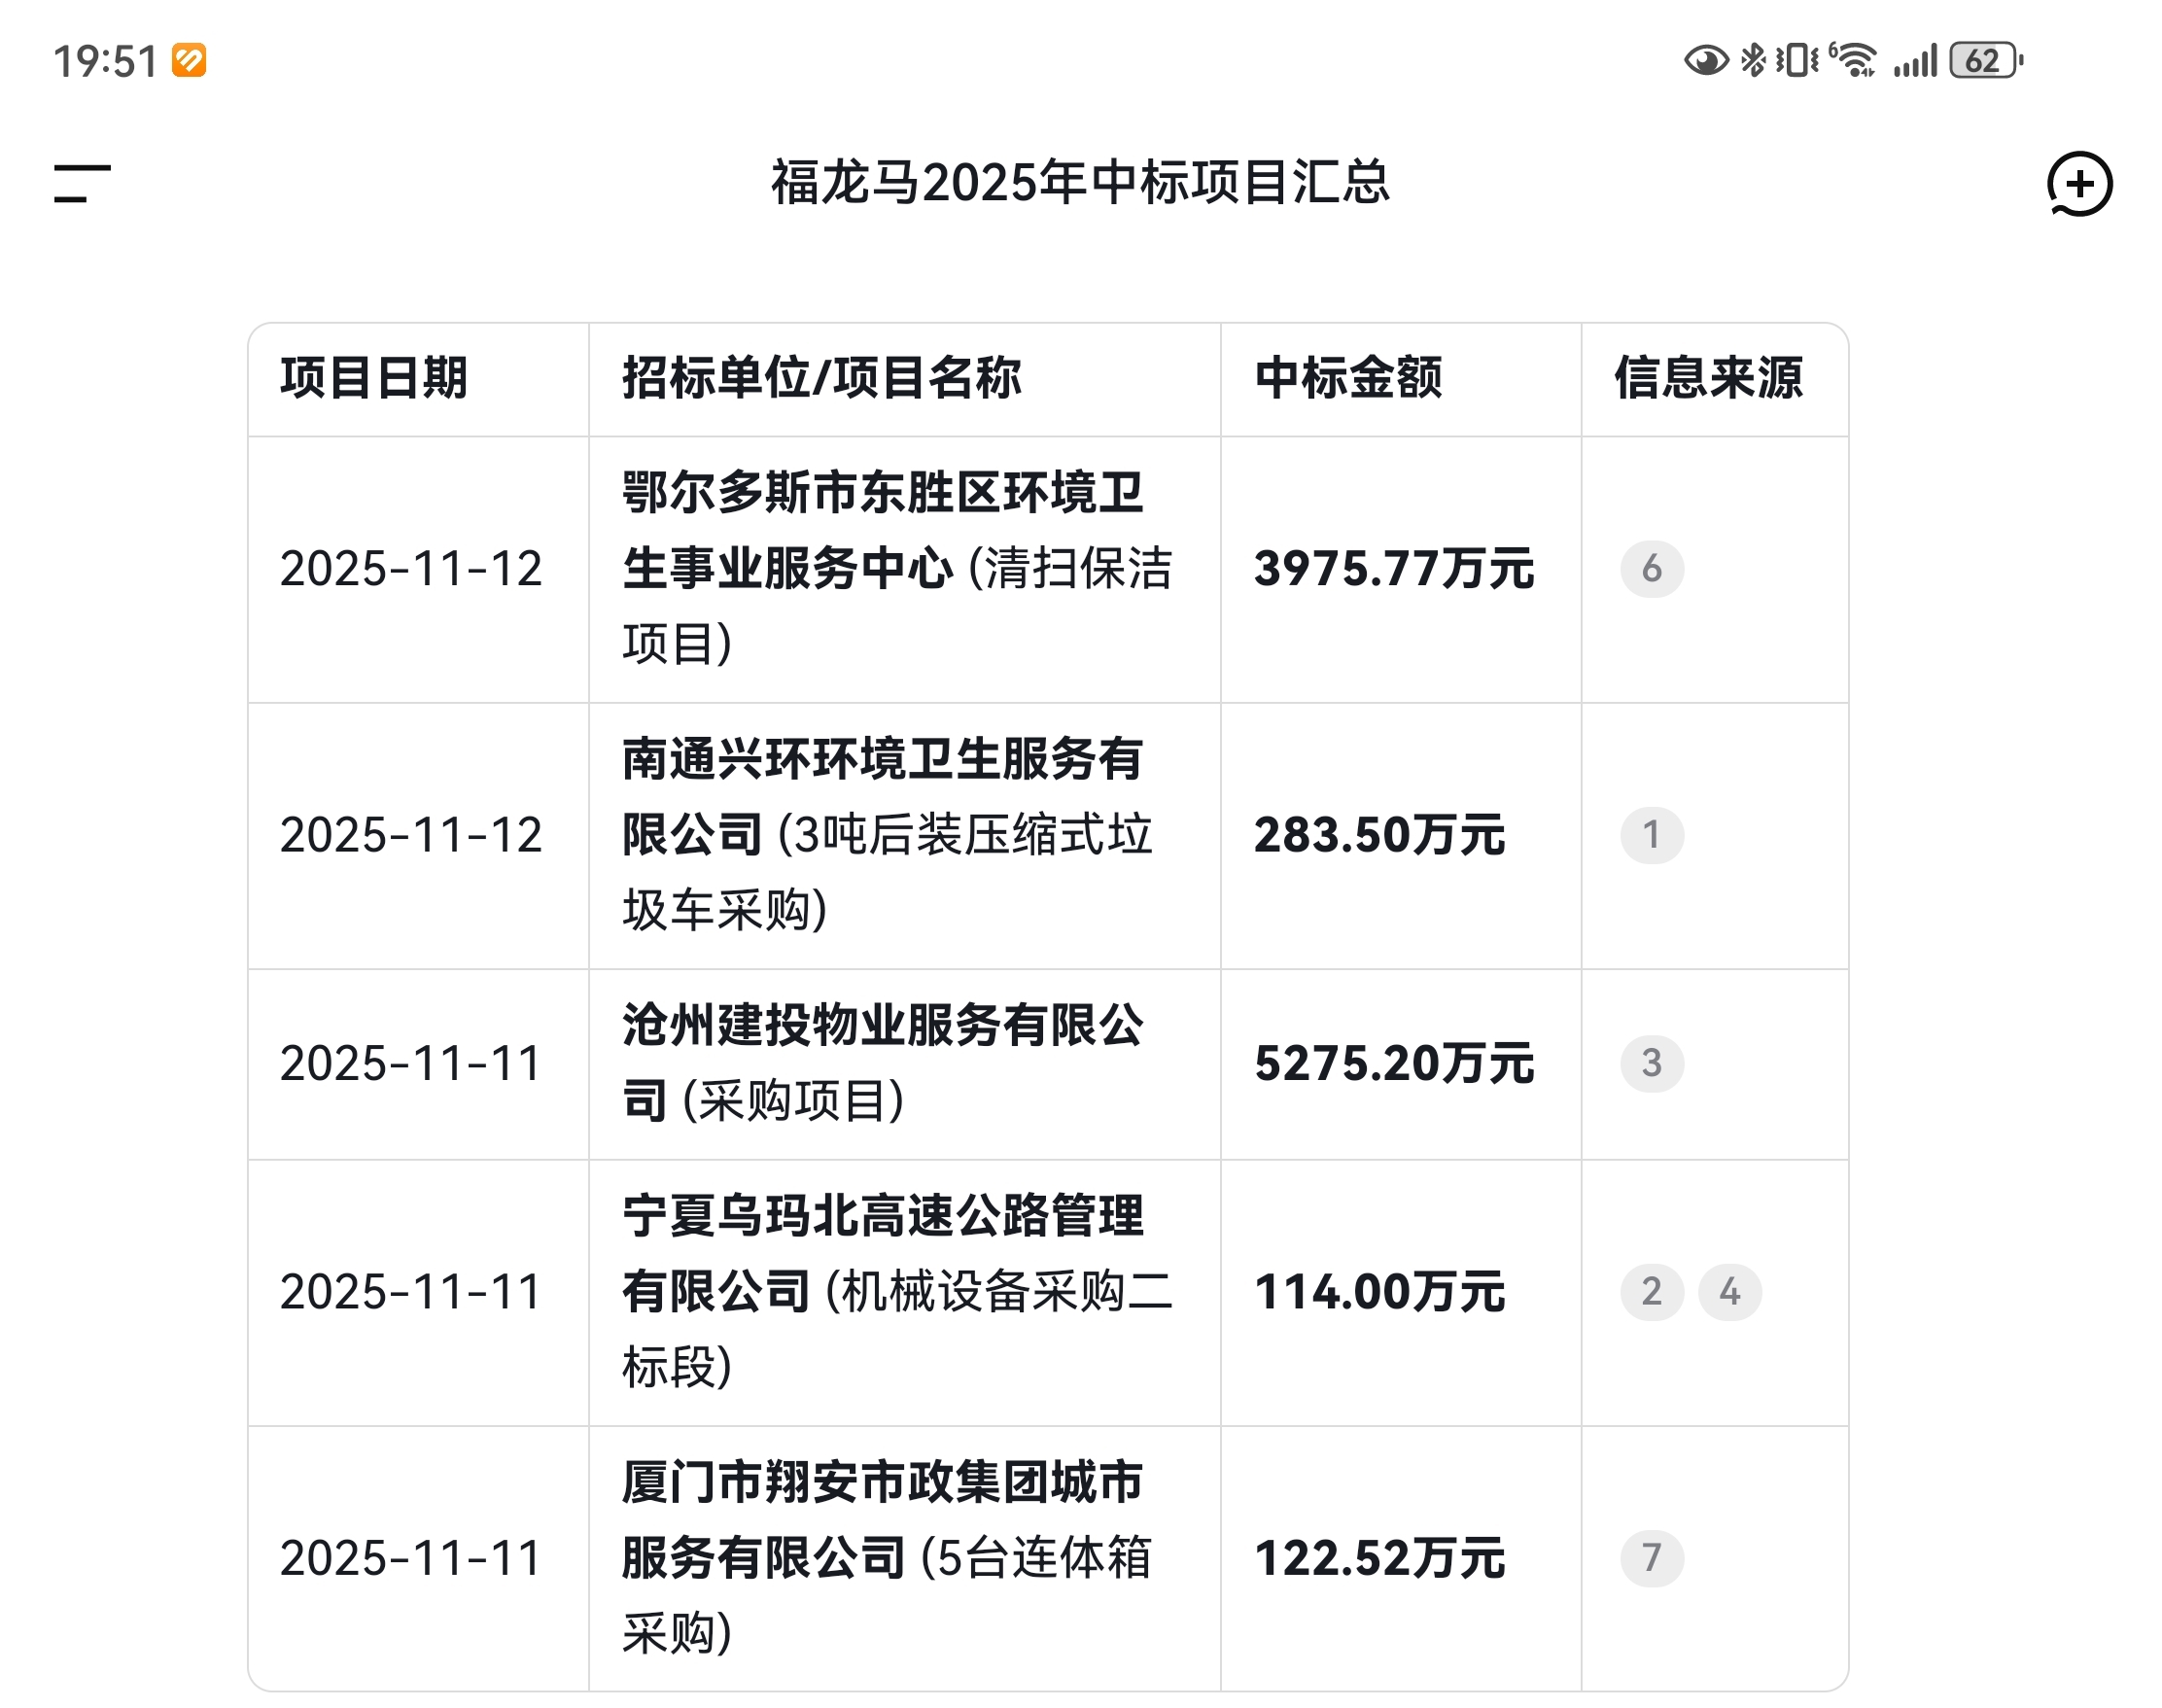The height and width of the screenshot is (1708, 2162).
Task: Select the 信息来源 column header
Action: [1708, 378]
